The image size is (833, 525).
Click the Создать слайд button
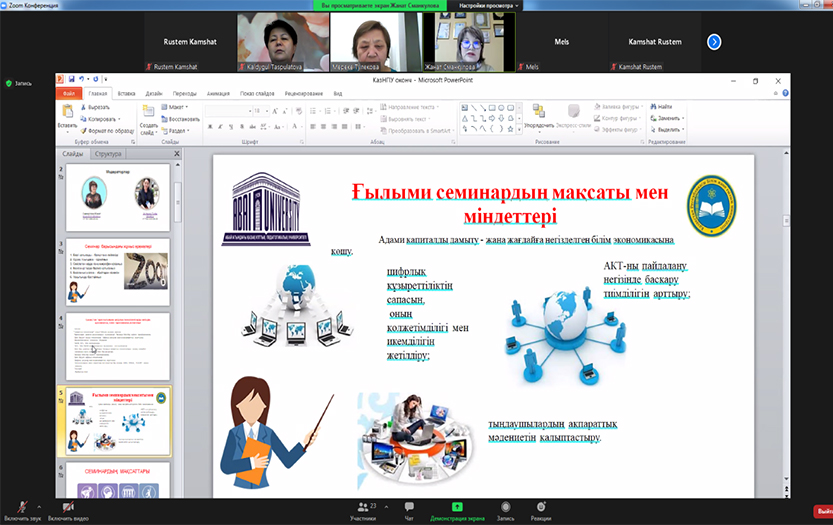148,122
